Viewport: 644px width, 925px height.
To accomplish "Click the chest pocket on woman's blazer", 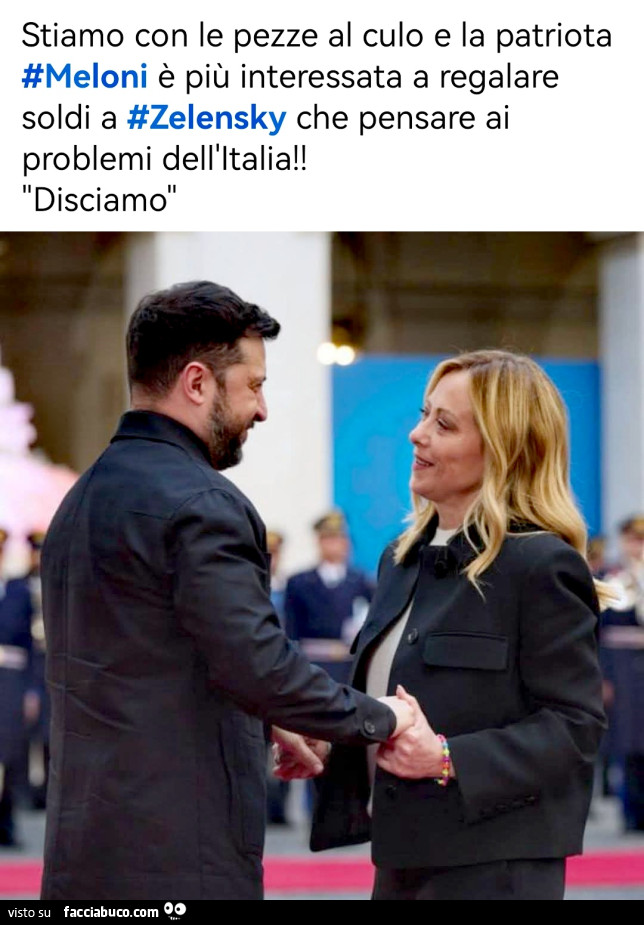I will (465, 650).
